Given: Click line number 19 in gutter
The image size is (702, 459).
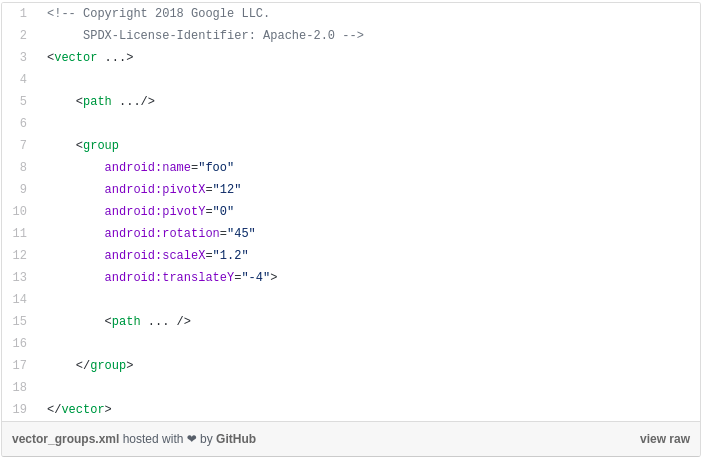Looking at the screenshot, I should click(20, 410).
